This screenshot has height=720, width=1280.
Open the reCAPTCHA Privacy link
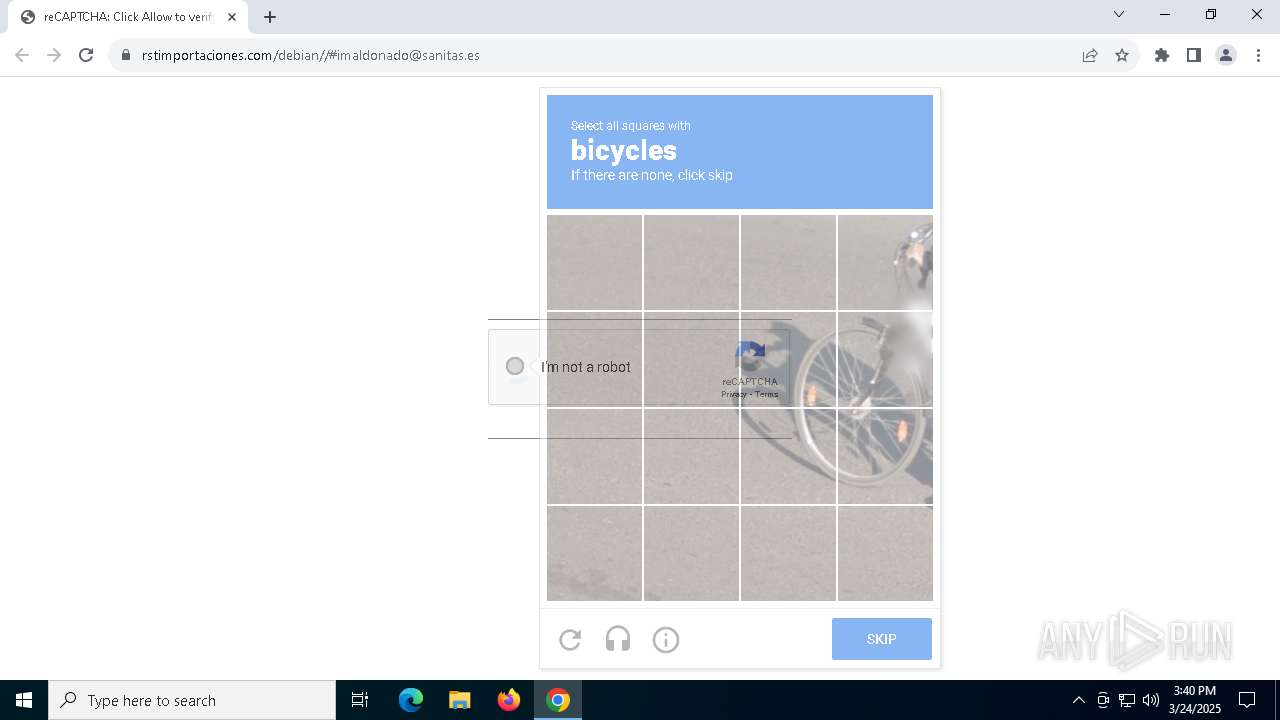(734, 394)
